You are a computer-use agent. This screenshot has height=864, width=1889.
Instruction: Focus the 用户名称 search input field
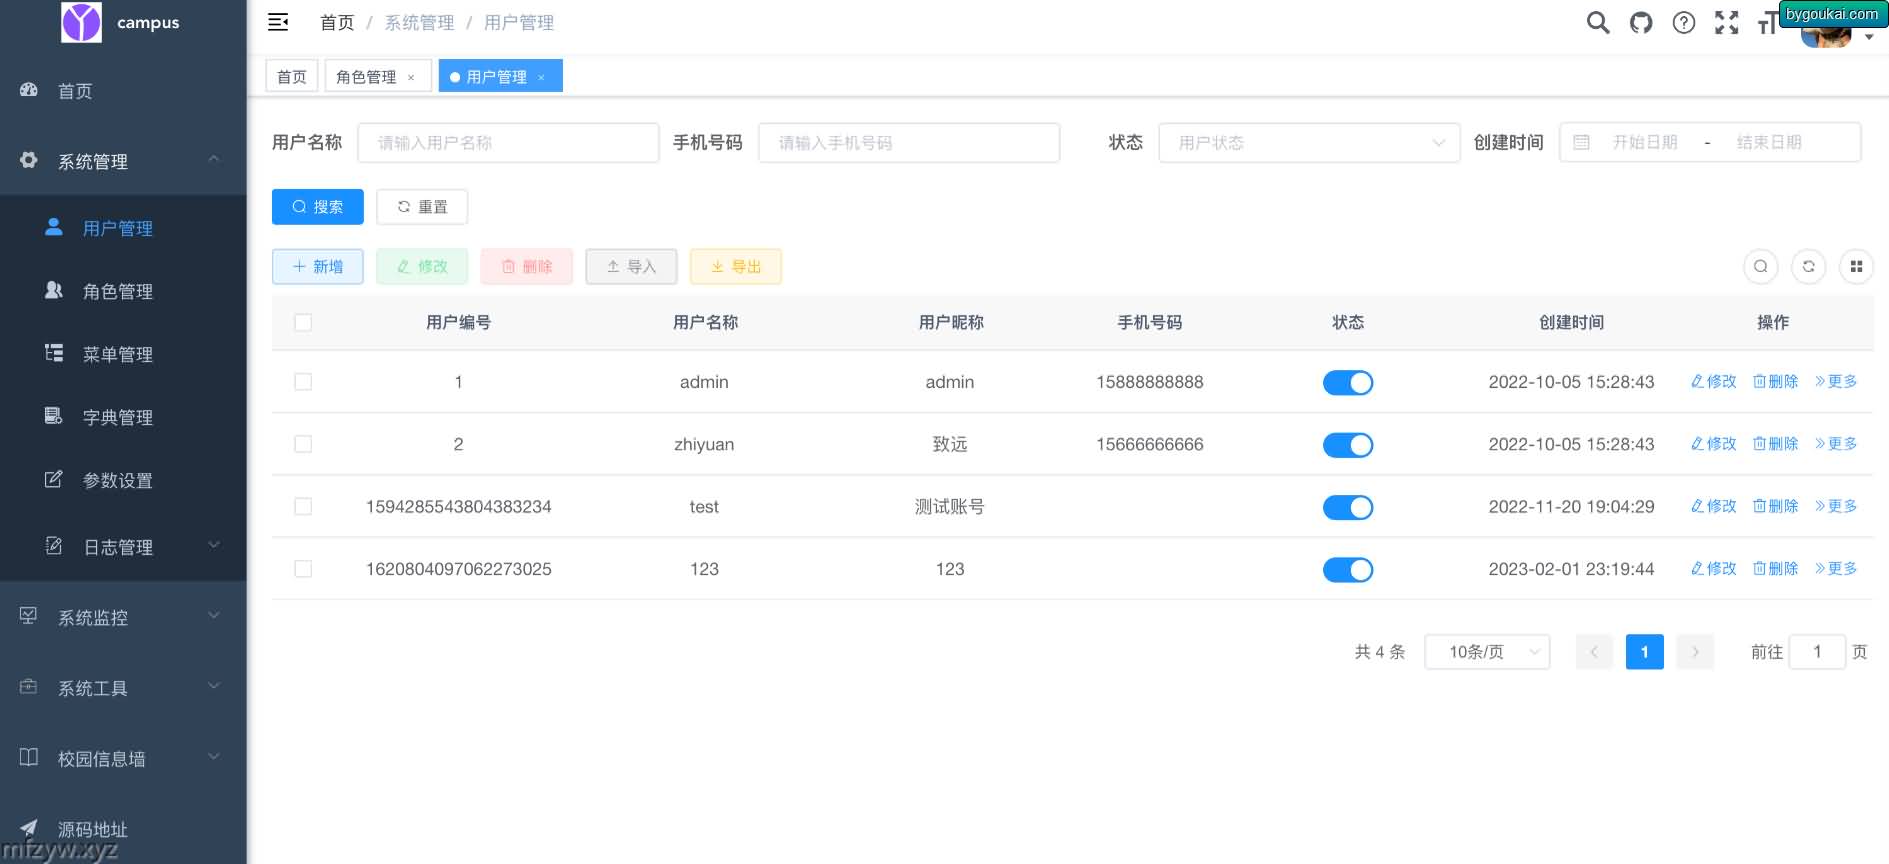[508, 143]
